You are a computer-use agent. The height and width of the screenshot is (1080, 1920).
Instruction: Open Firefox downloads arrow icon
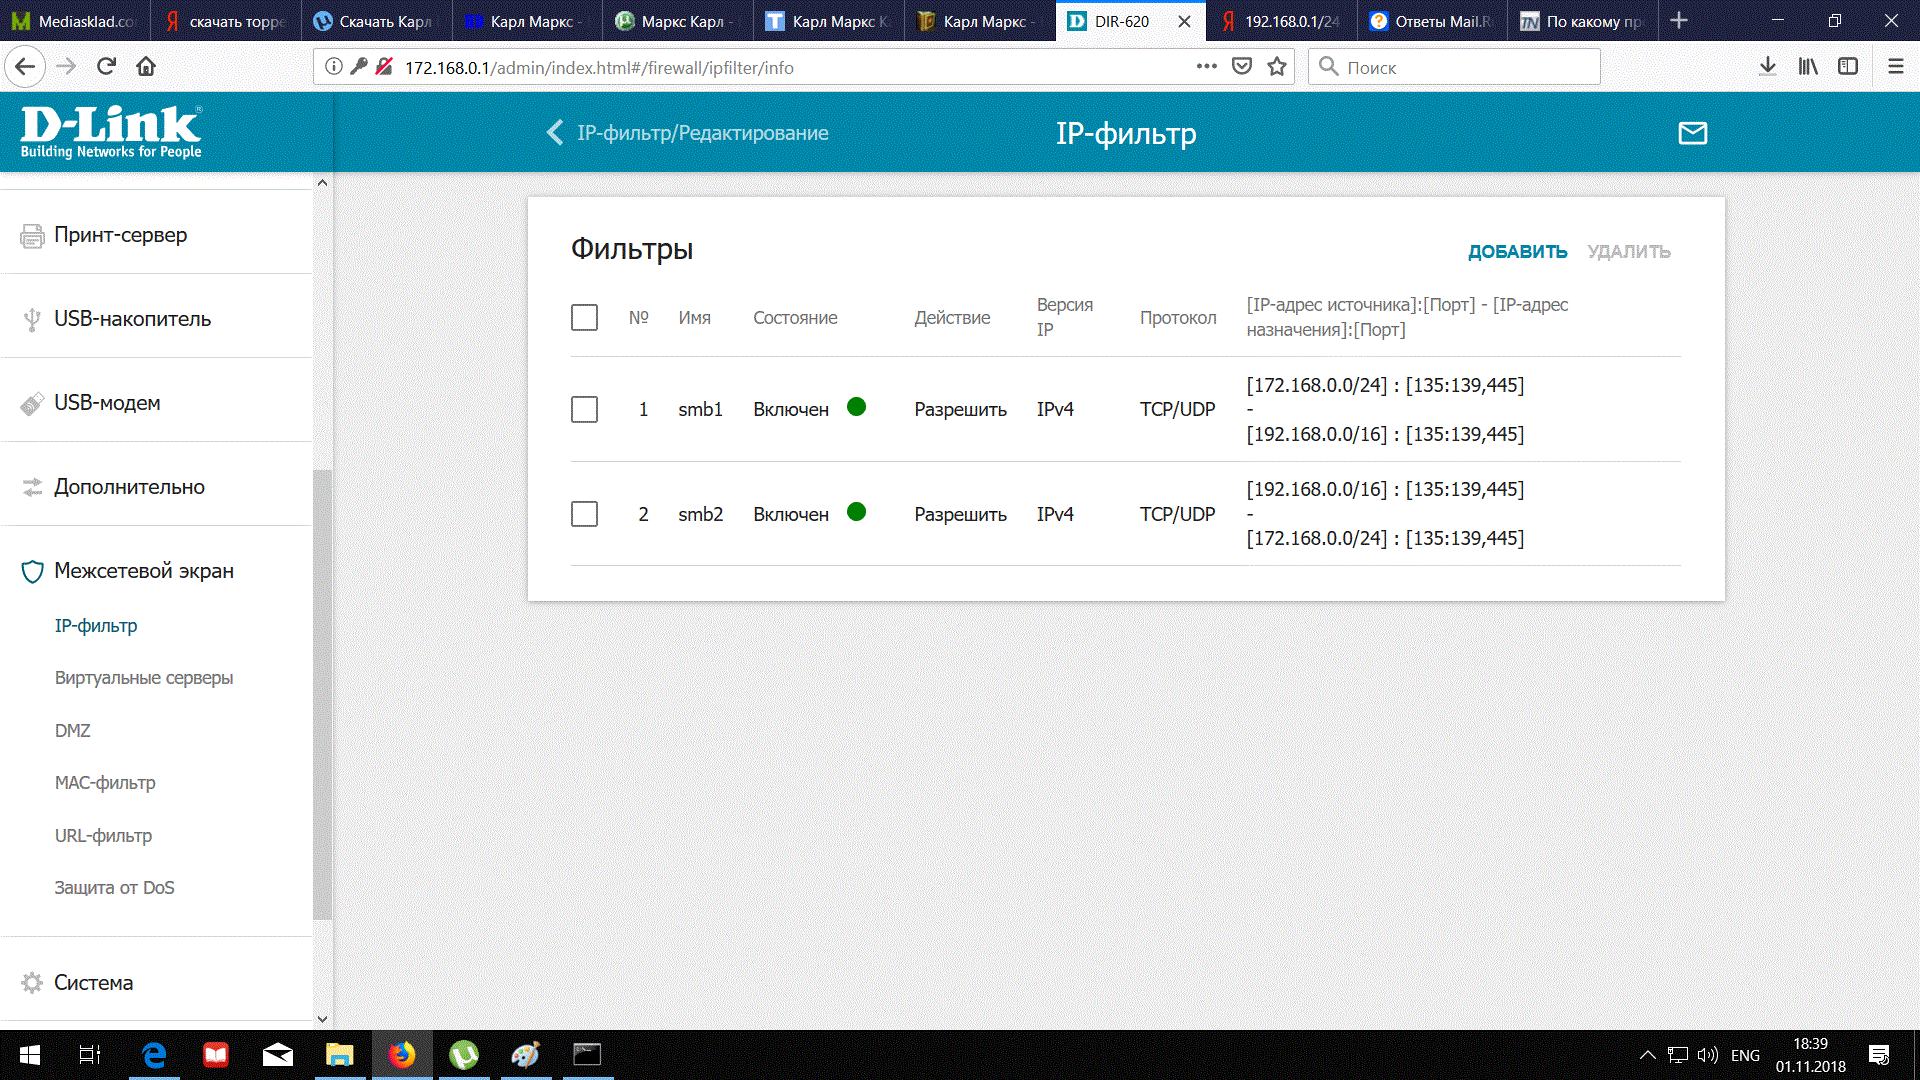click(x=1767, y=67)
